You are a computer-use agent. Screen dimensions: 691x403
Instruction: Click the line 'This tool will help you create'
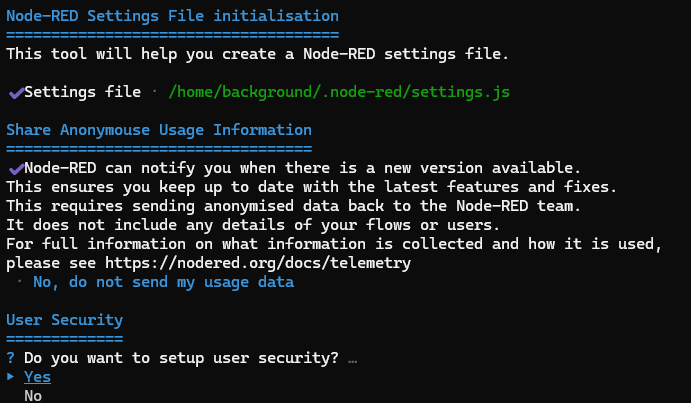258,54
